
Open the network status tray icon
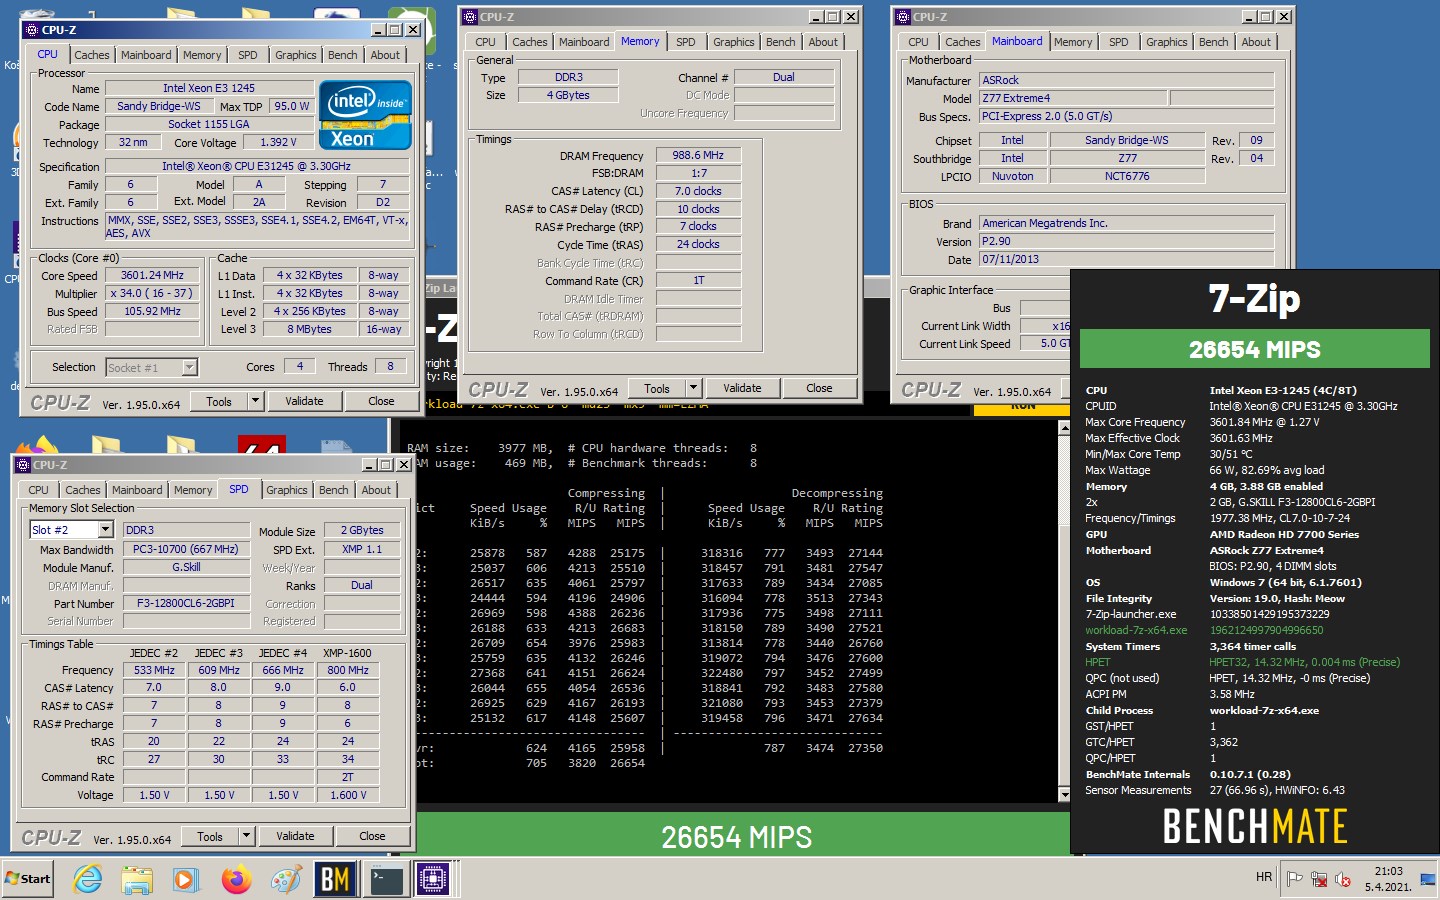tap(1319, 879)
